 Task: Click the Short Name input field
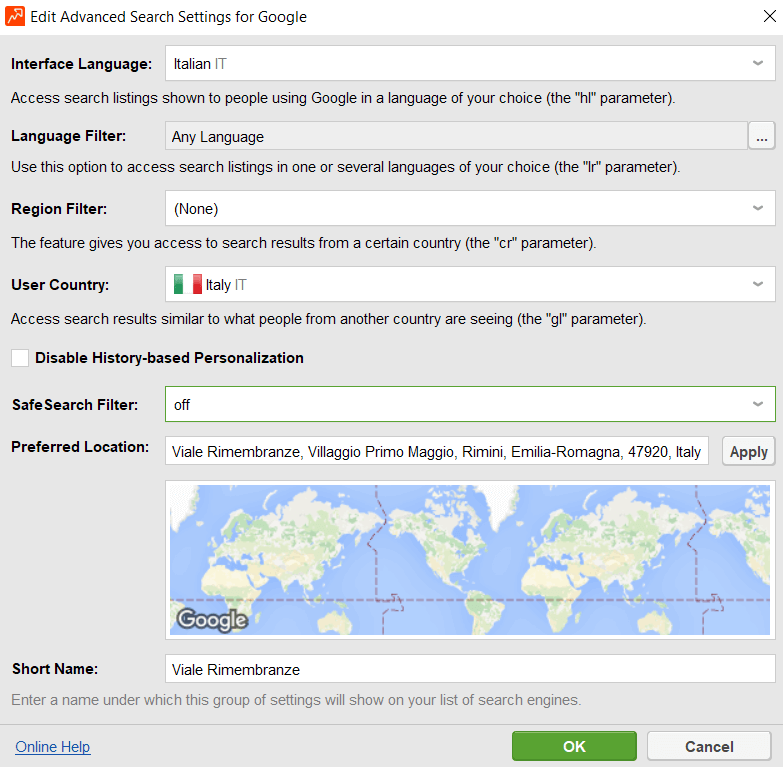[470, 669]
